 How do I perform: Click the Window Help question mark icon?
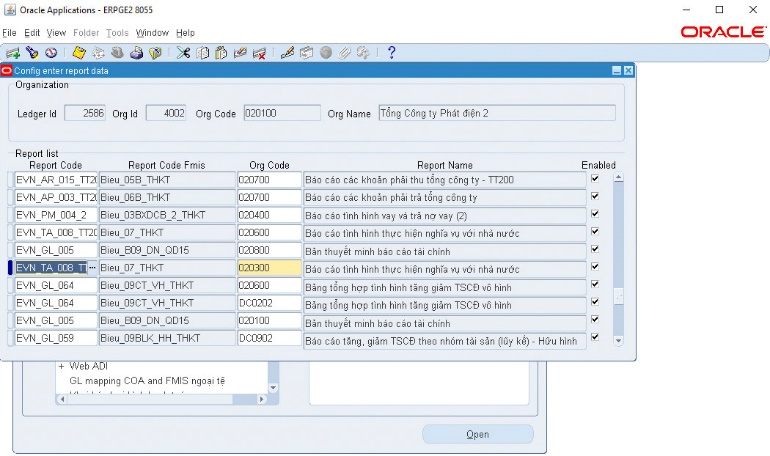point(391,53)
